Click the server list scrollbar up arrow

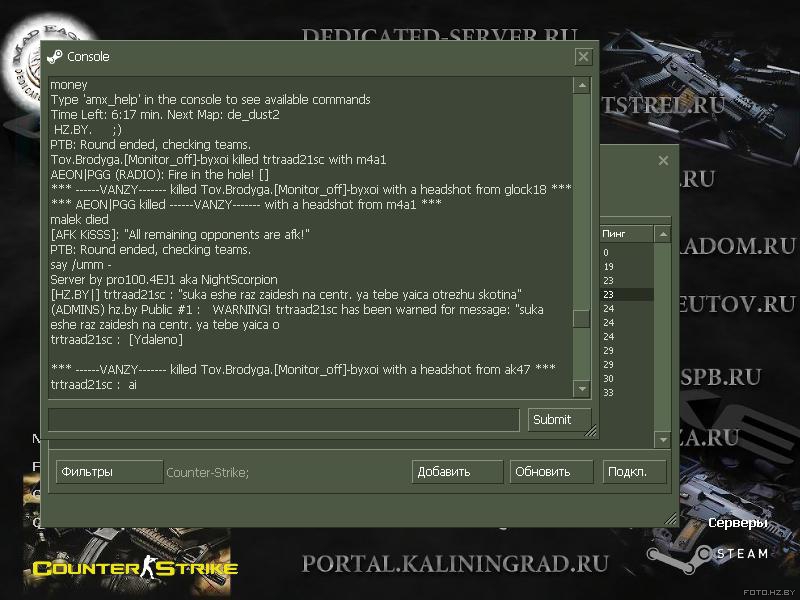[x=663, y=234]
